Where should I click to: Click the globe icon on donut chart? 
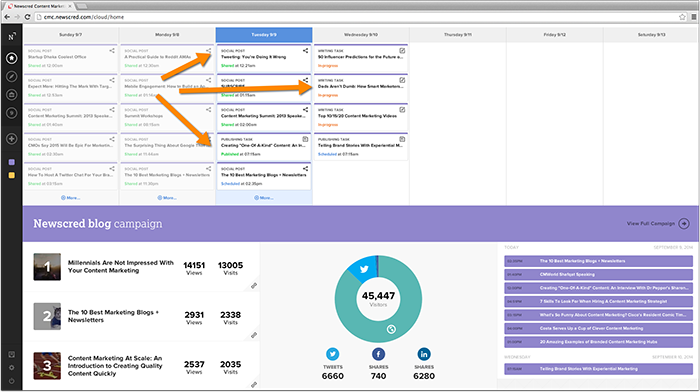pyautogui.click(x=391, y=329)
